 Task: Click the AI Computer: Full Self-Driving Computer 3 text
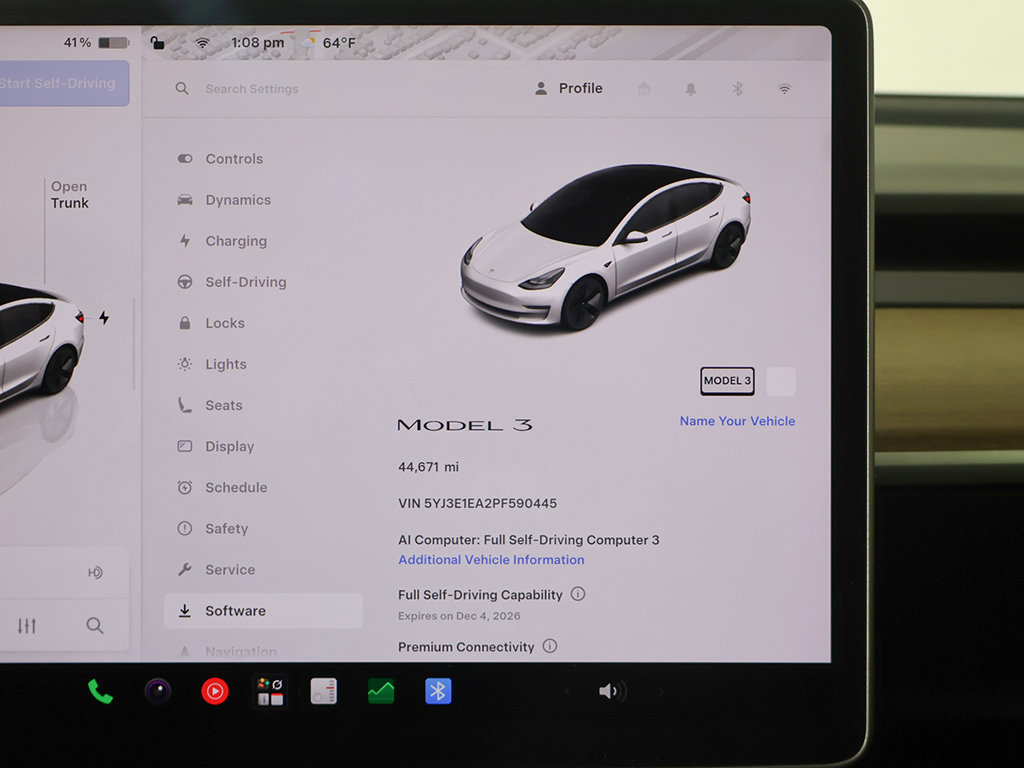[529, 540]
